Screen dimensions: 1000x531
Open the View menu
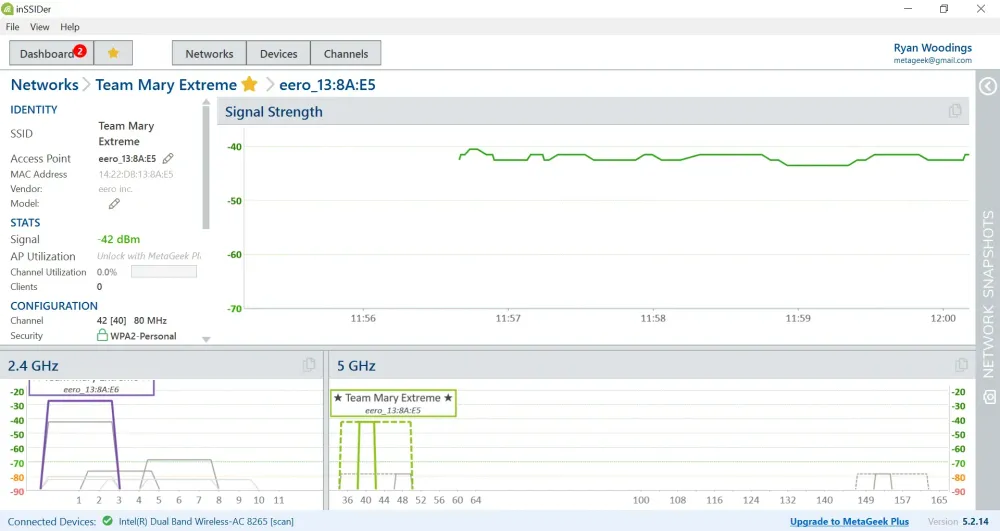point(40,27)
